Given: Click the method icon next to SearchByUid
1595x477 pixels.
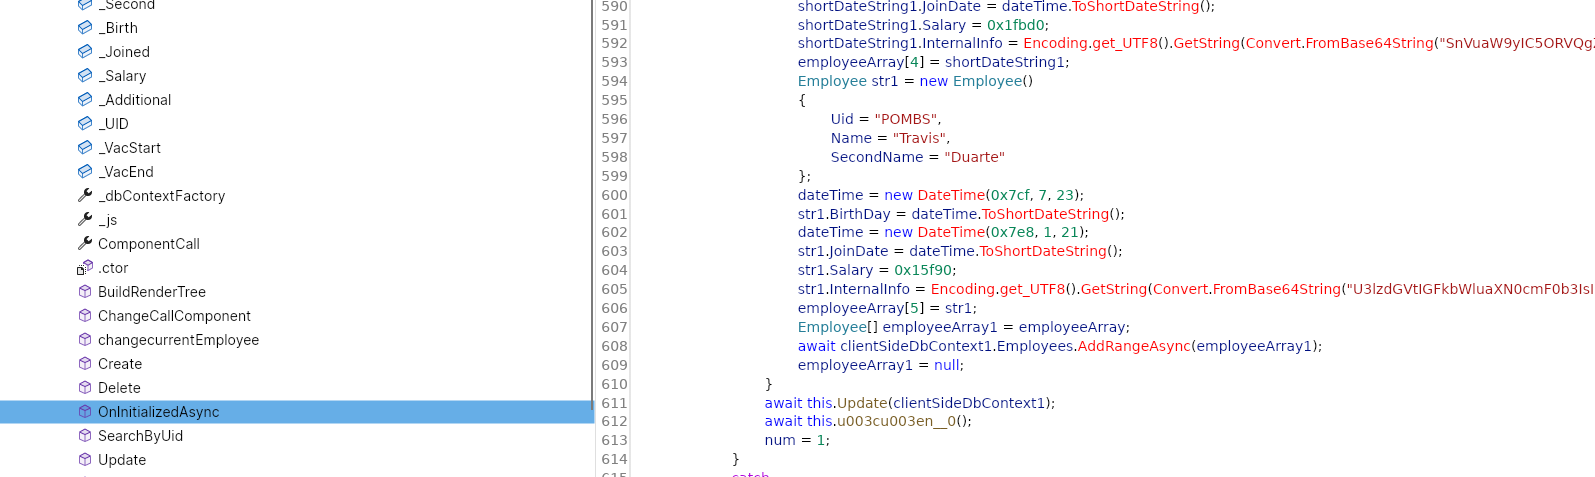Looking at the screenshot, I should 85,435.
